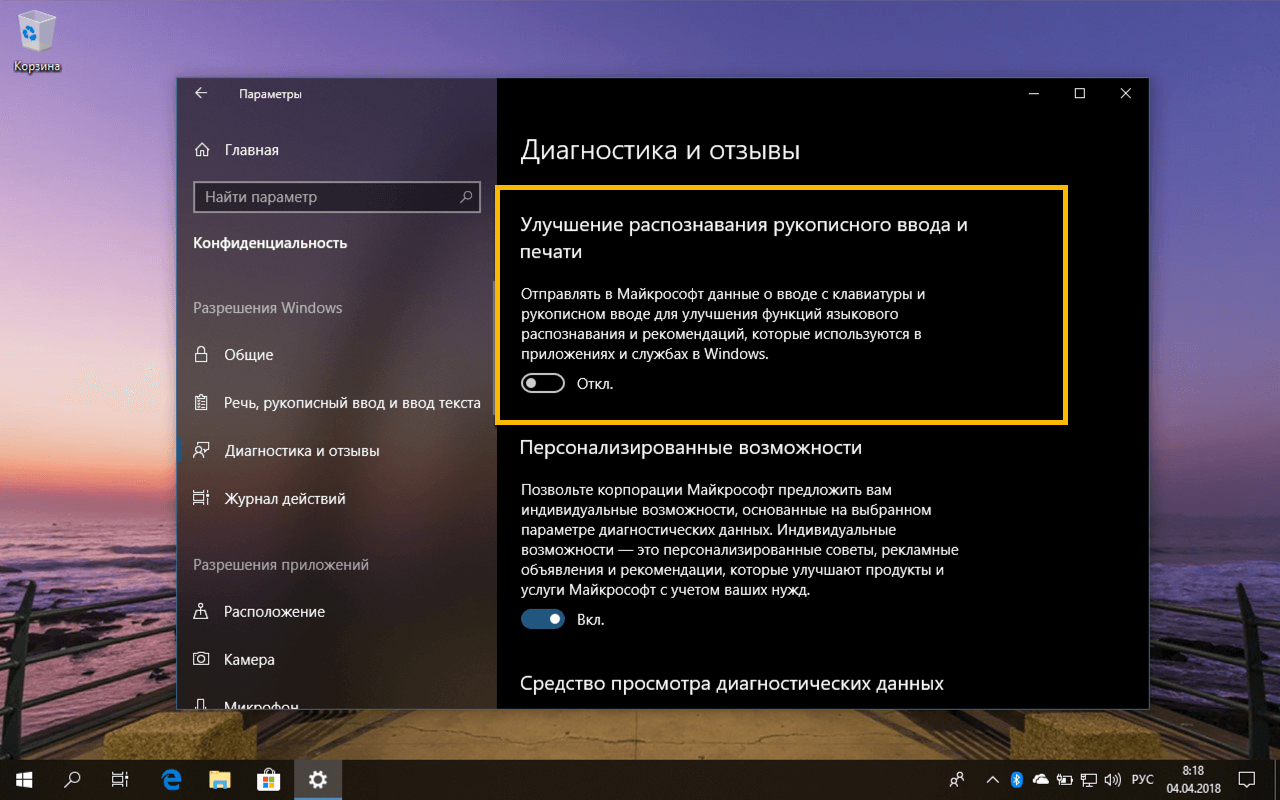Click the back arrow in Settings
1280x800 pixels.
(201, 92)
